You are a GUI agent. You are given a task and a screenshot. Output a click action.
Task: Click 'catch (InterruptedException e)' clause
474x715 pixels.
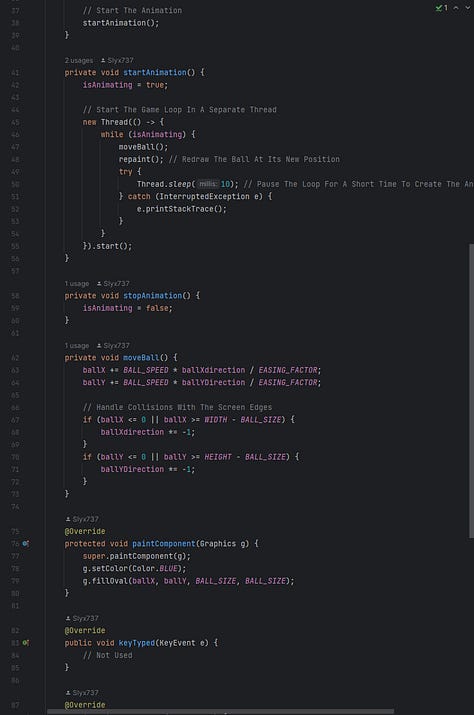tap(195, 197)
